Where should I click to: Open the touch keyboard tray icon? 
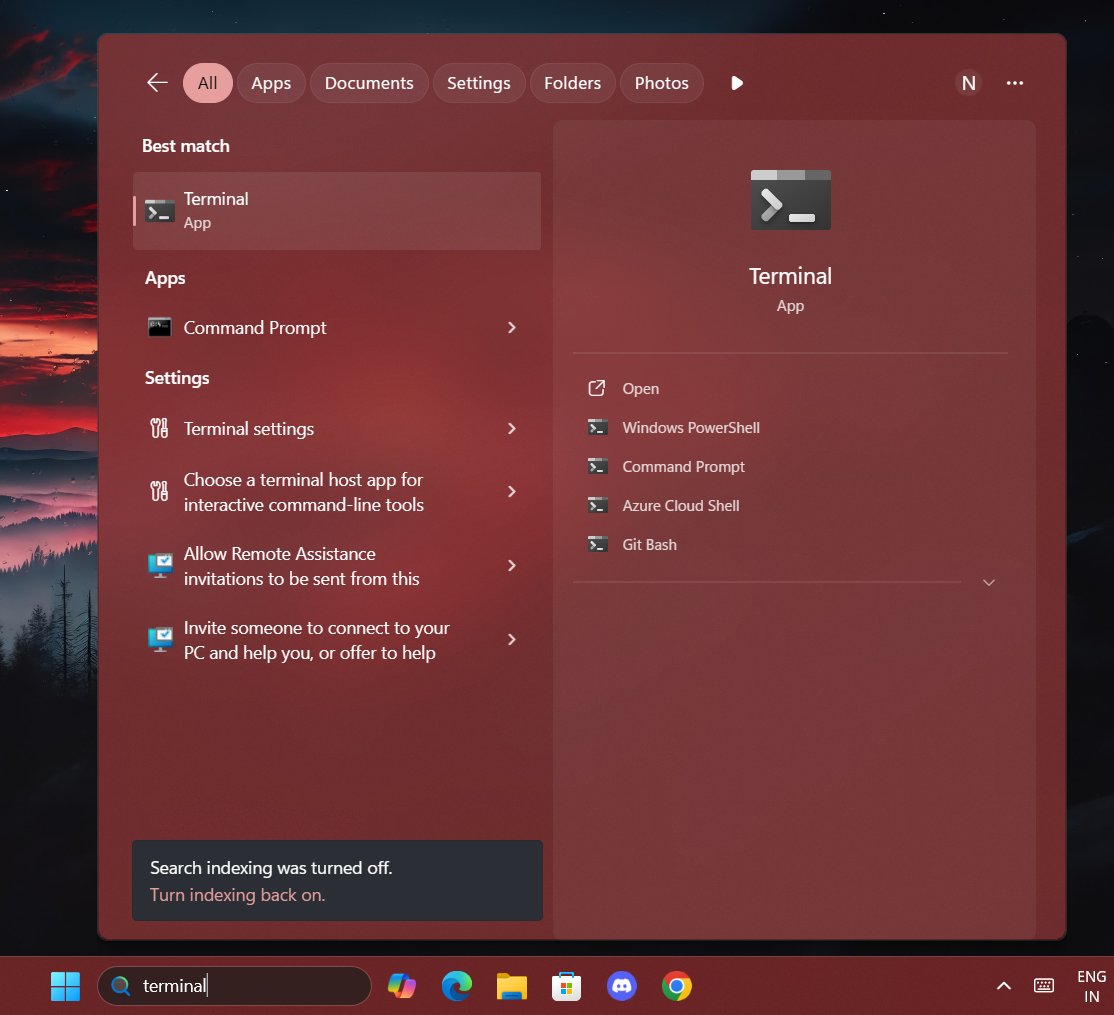pyautogui.click(x=1044, y=985)
